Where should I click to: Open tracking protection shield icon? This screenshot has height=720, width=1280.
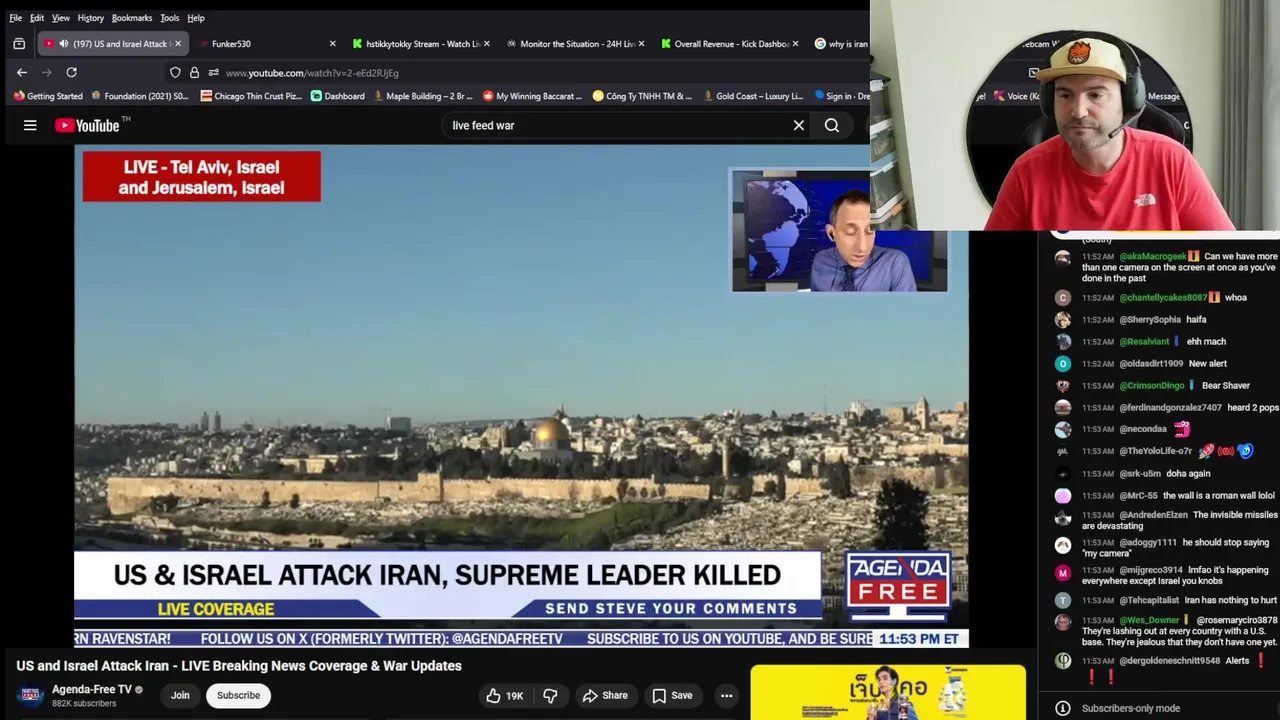(x=175, y=72)
